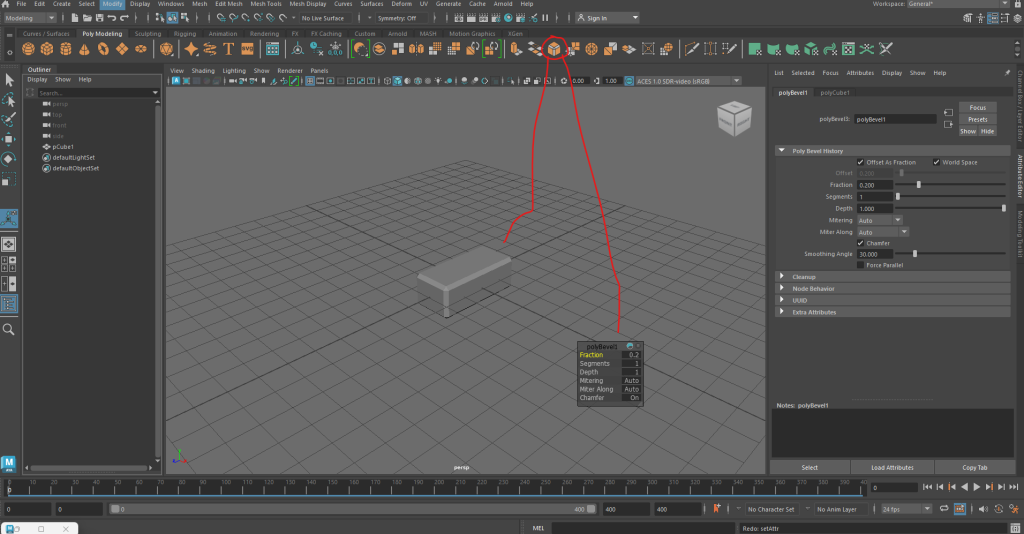Open the Mesh Tools menu
The image size is (1024, 534).
tap(266, 5)
